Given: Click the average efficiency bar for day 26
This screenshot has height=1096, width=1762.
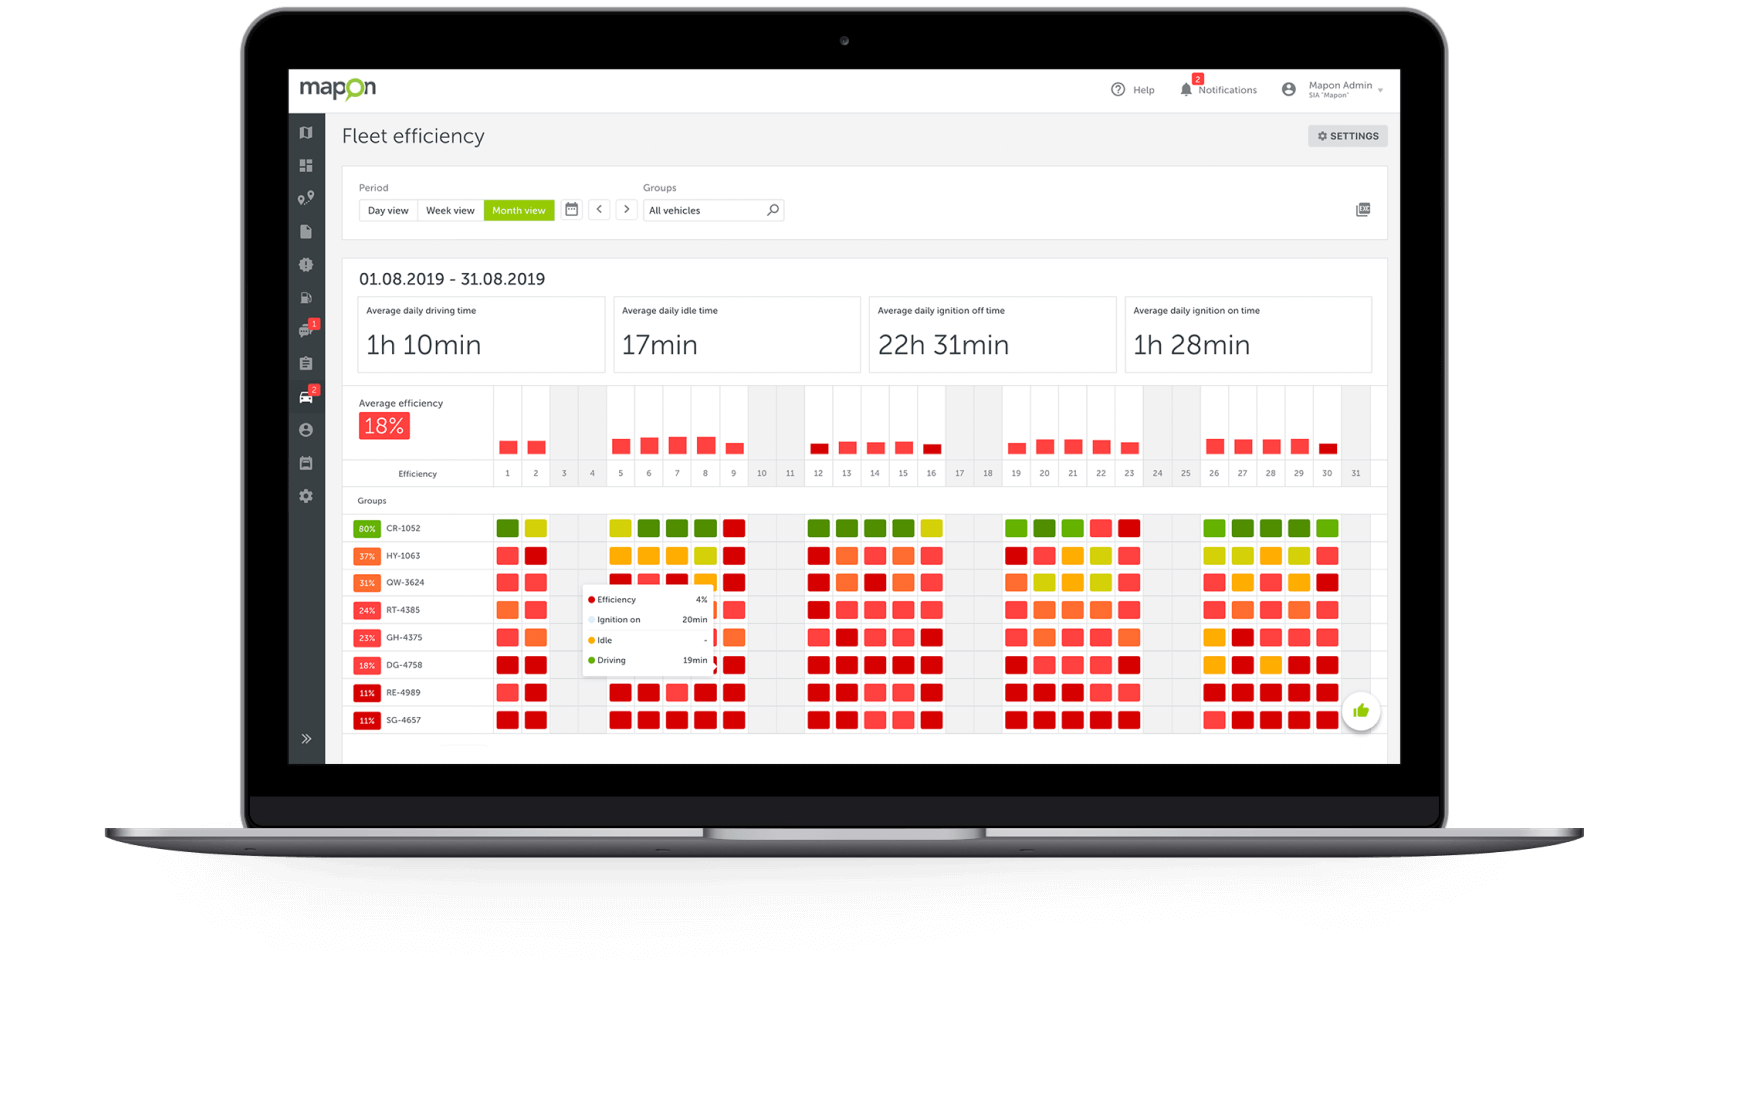Looking at the screenshot, I should tap(1215, 446).
